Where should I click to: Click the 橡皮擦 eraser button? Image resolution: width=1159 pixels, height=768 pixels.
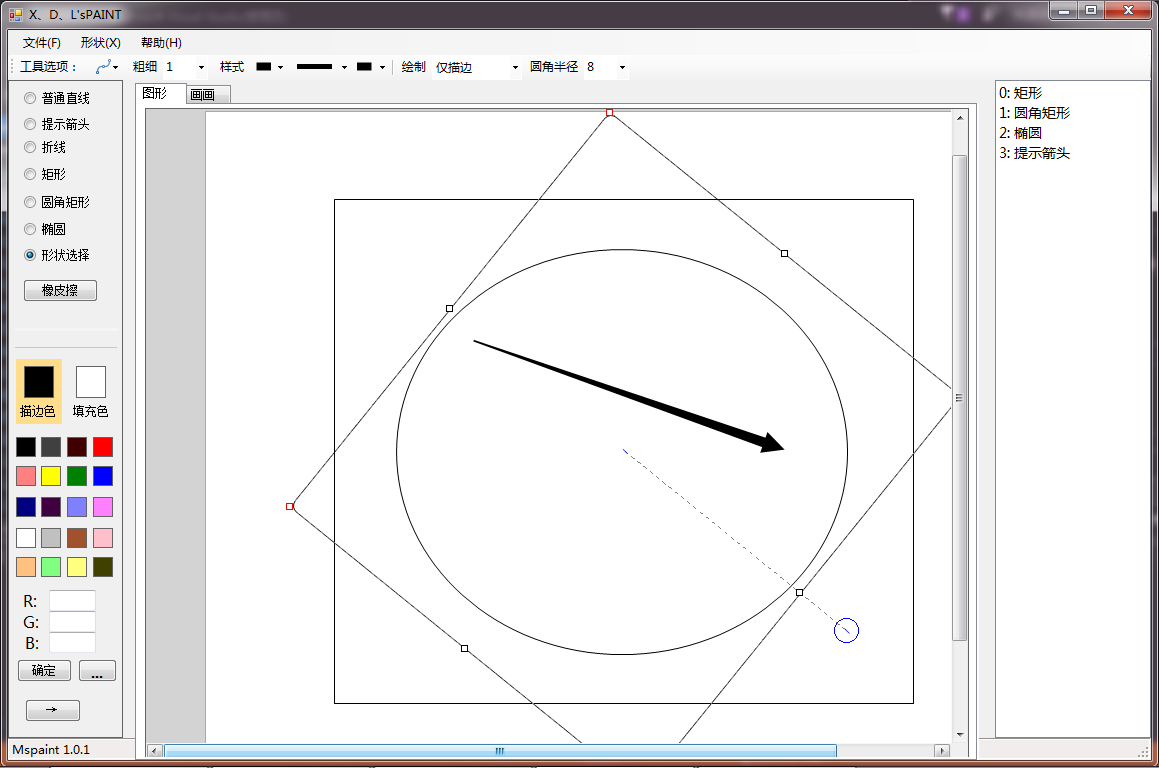coord(60,291)
